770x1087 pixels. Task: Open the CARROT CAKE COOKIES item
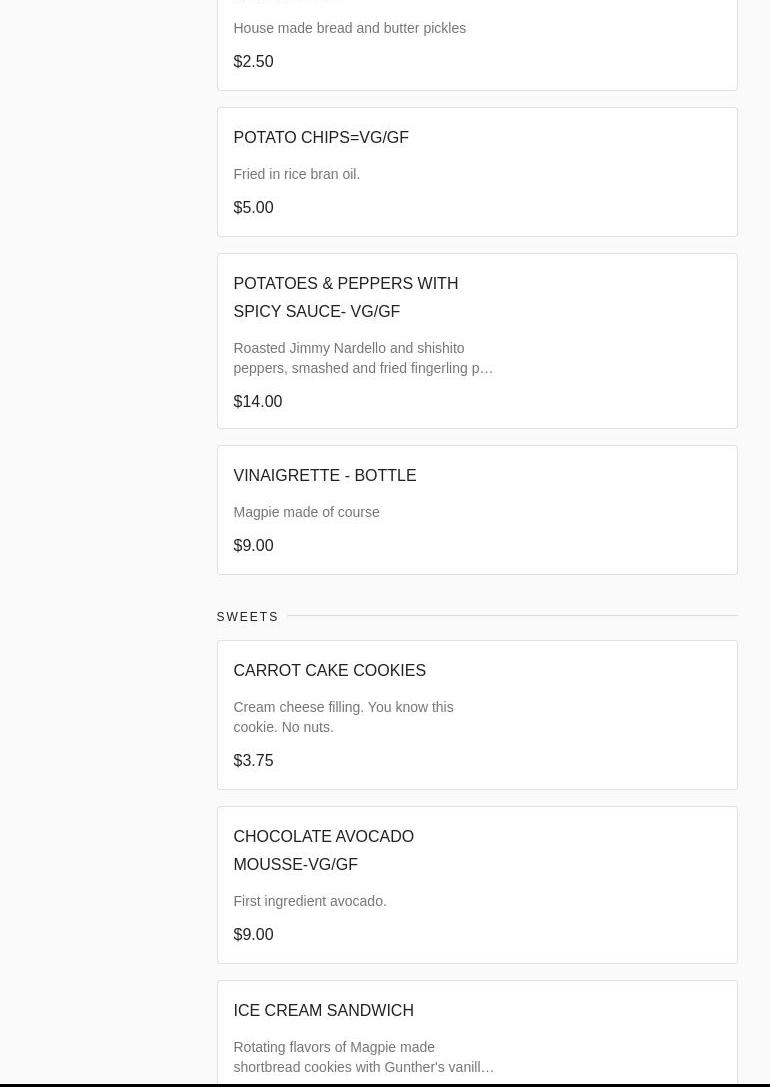(329, 671)
